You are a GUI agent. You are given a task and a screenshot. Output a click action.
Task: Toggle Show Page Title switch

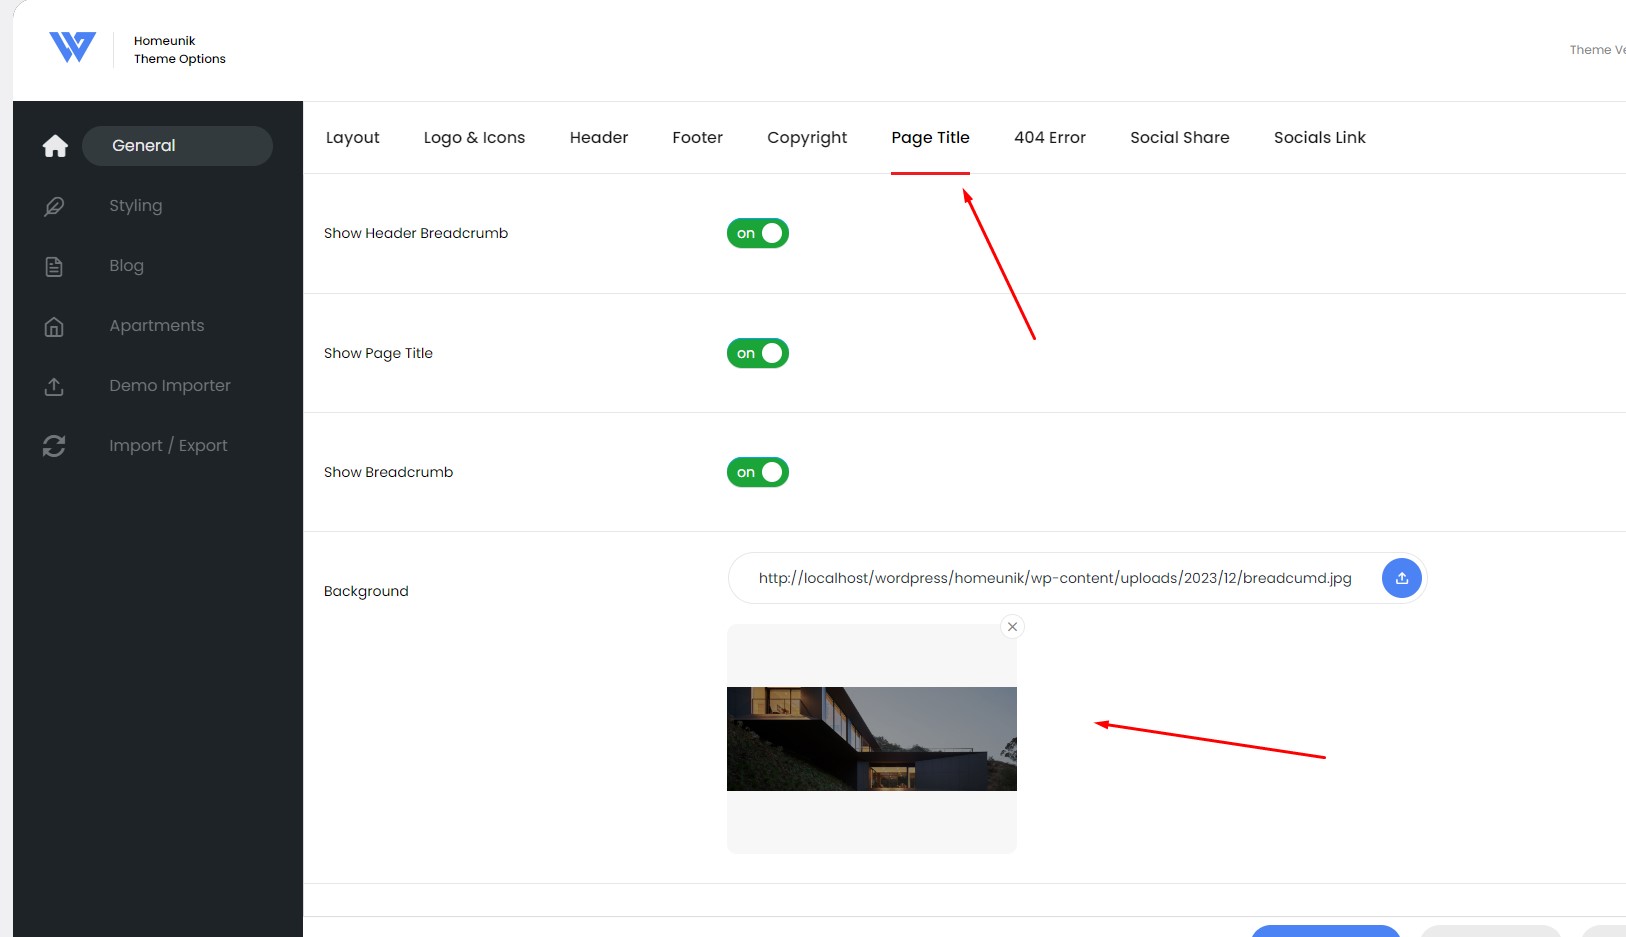click(757, 353)
